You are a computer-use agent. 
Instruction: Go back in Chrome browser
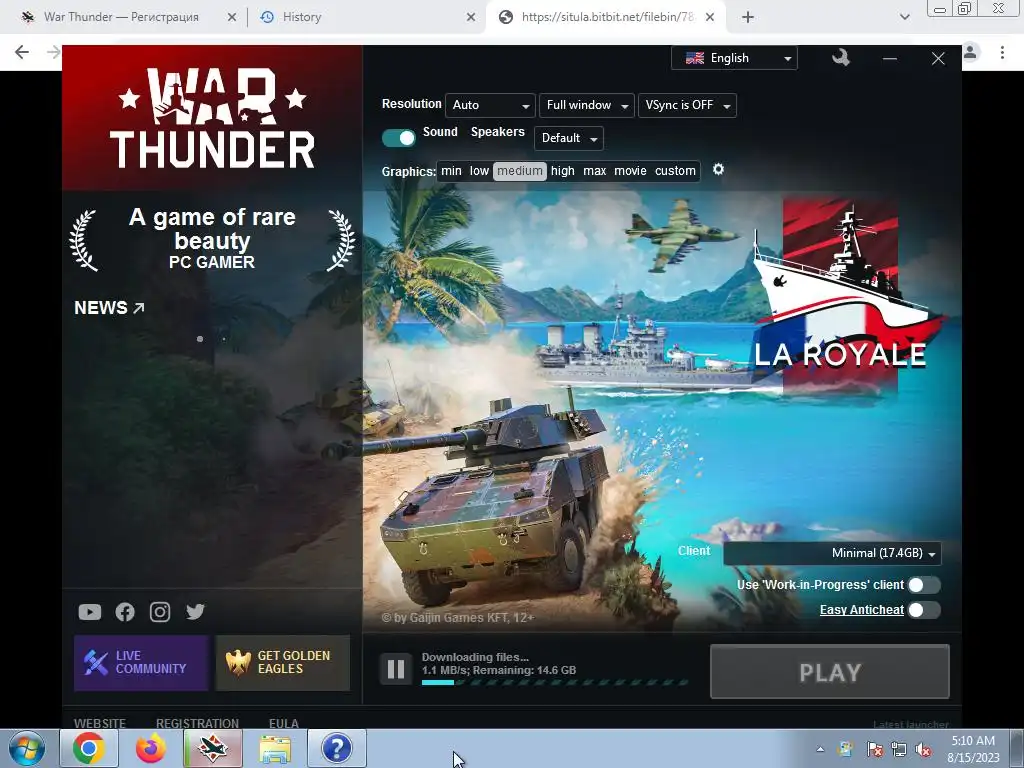22,52
